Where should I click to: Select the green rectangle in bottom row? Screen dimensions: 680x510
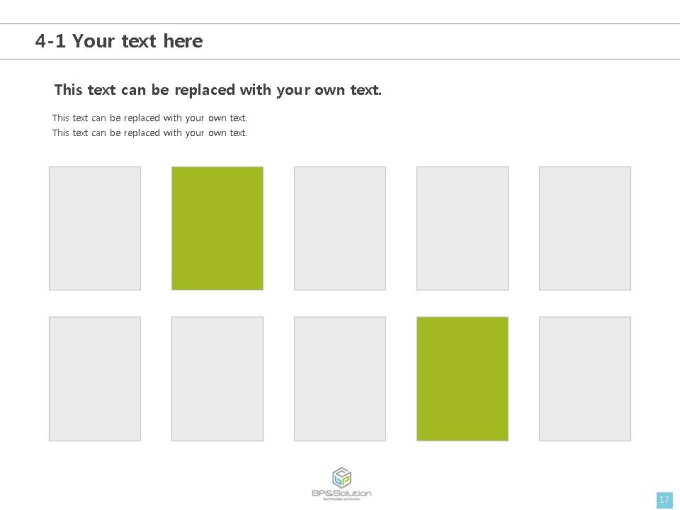tap(462, 379)
